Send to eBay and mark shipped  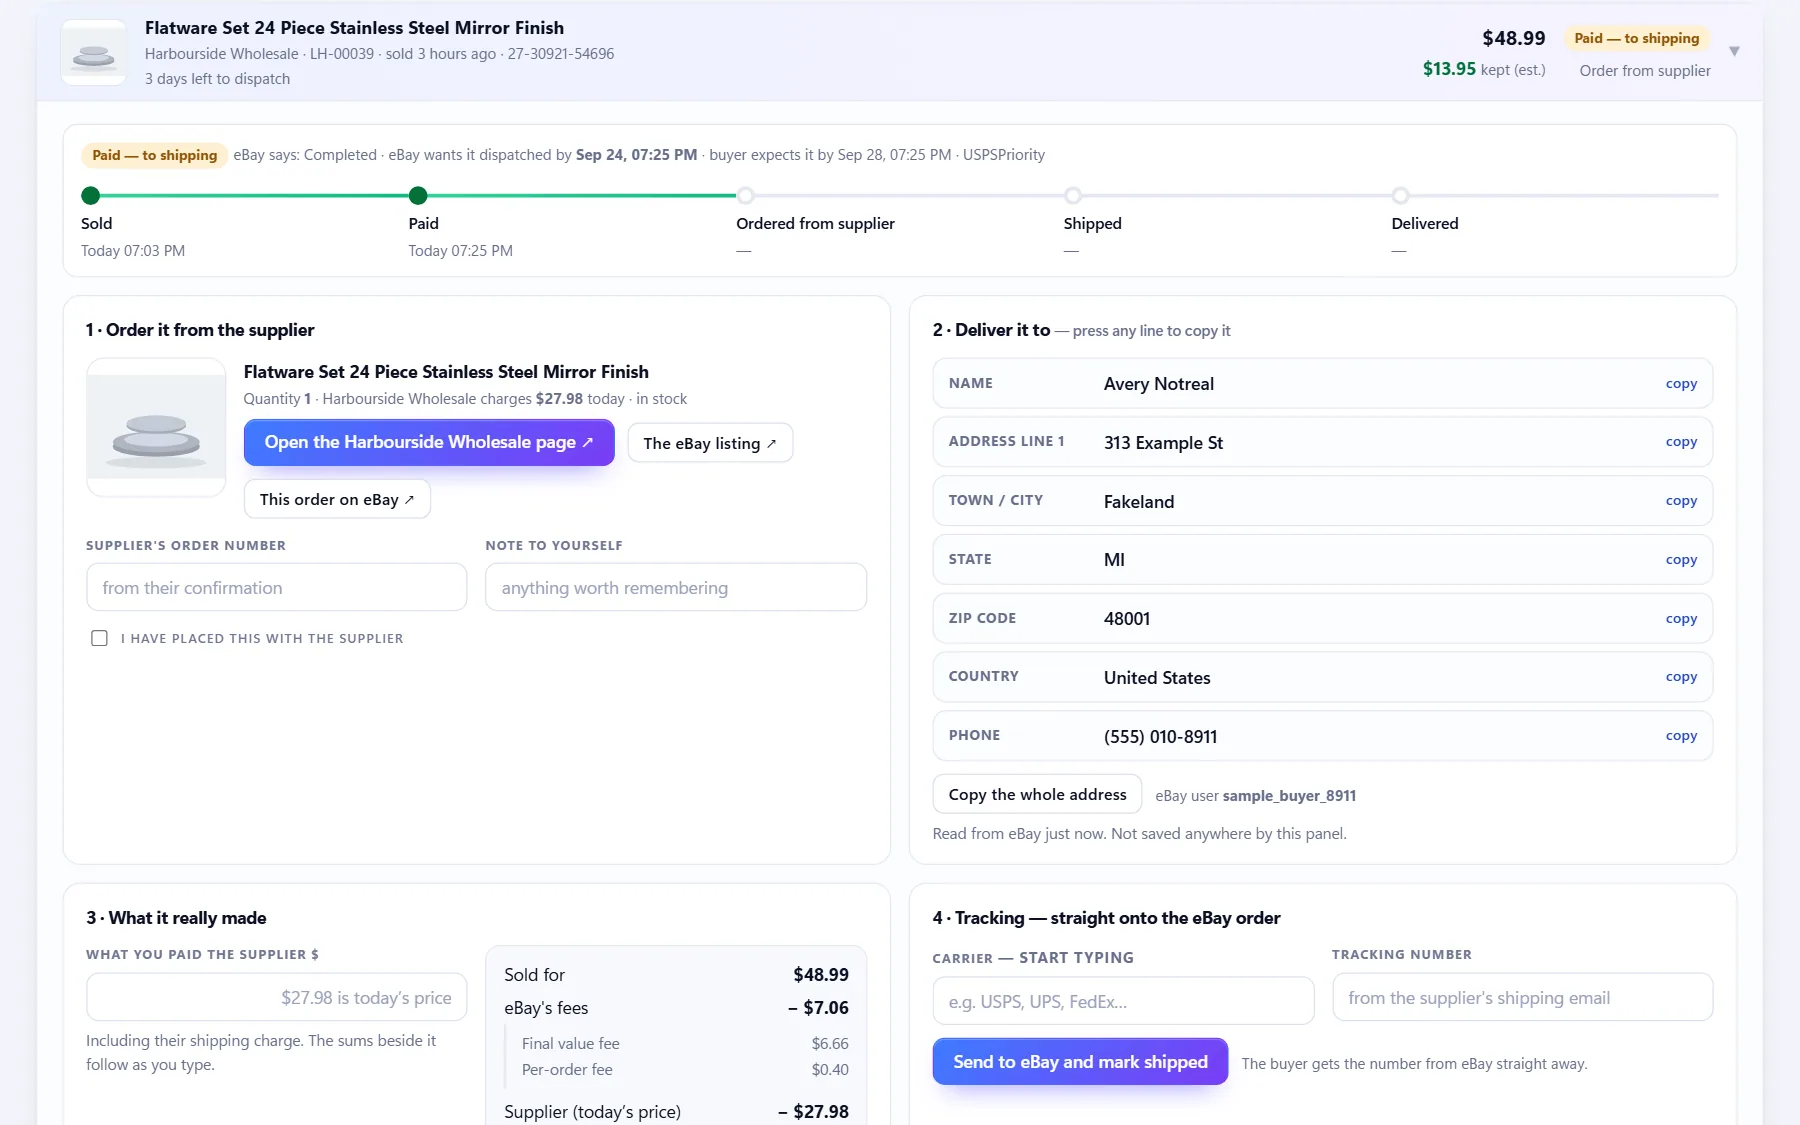1080,1062
